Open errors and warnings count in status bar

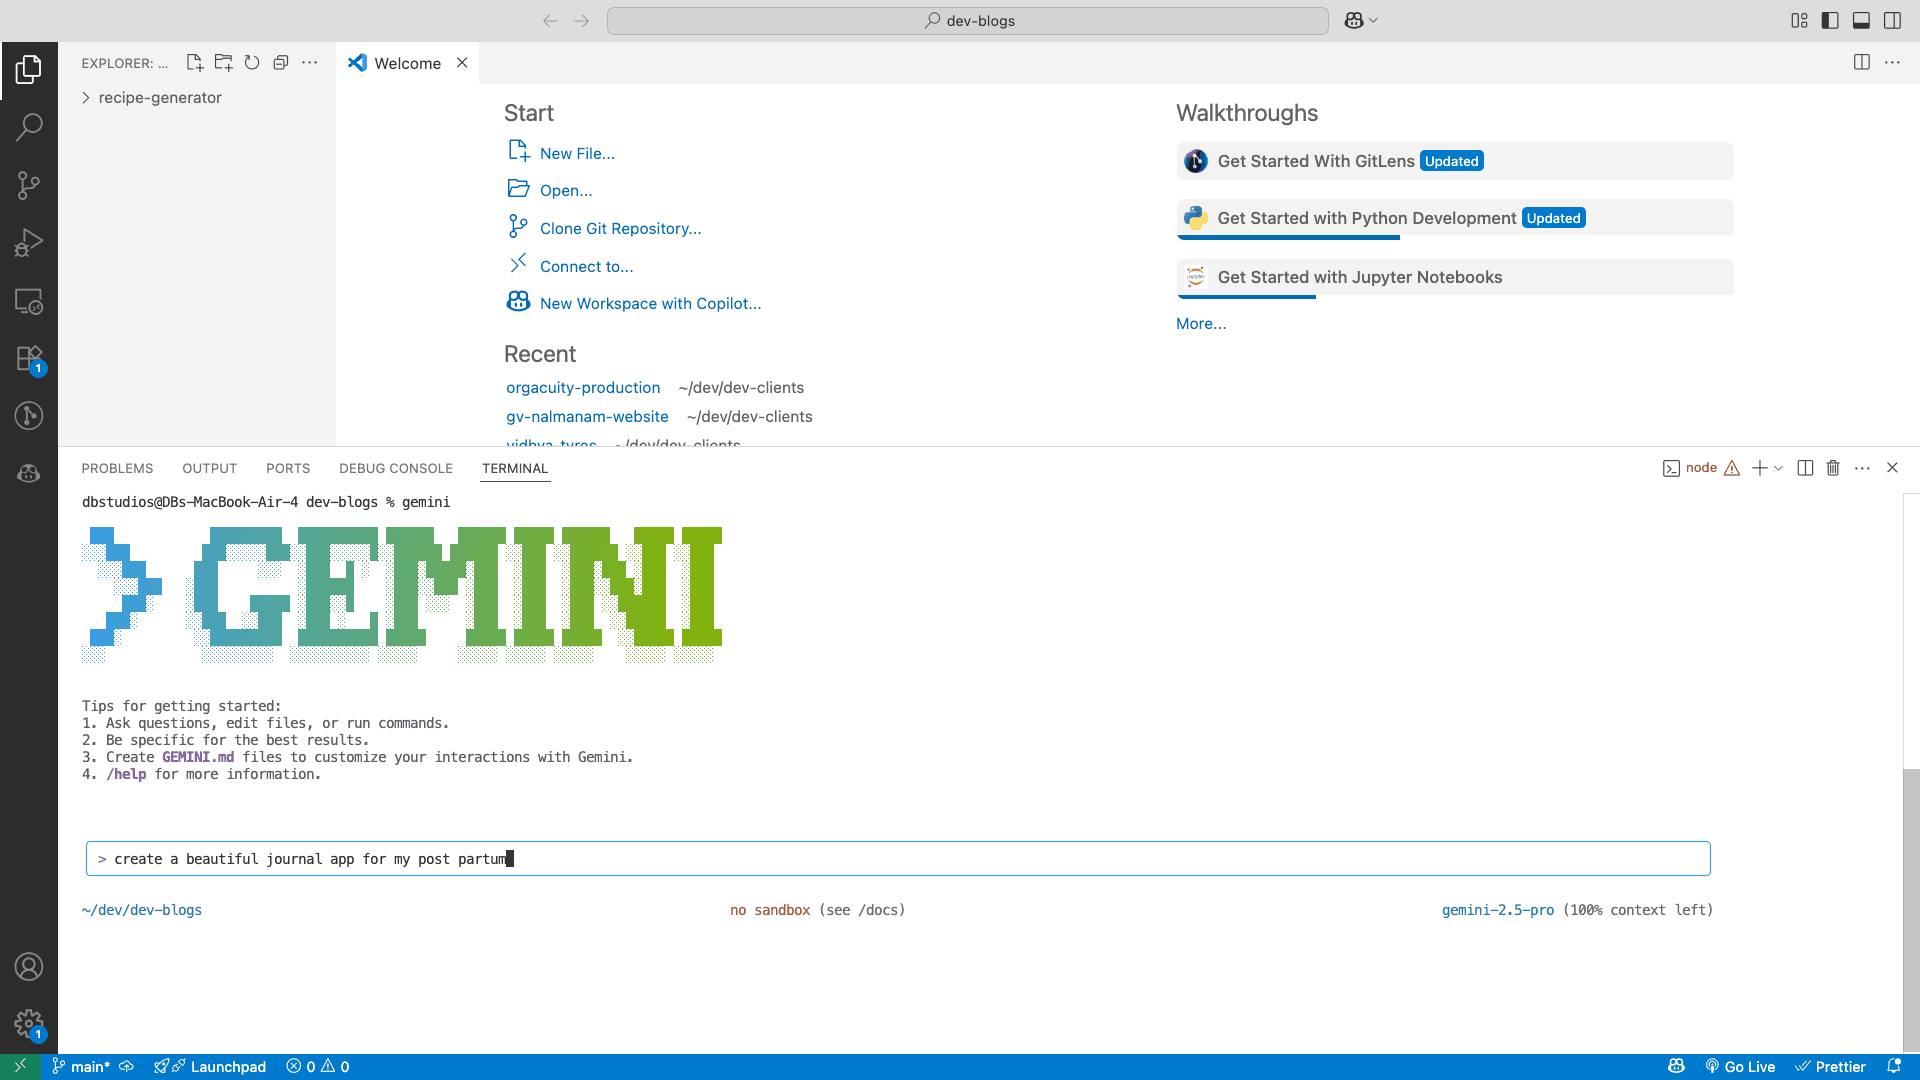tap(318, 1067)
